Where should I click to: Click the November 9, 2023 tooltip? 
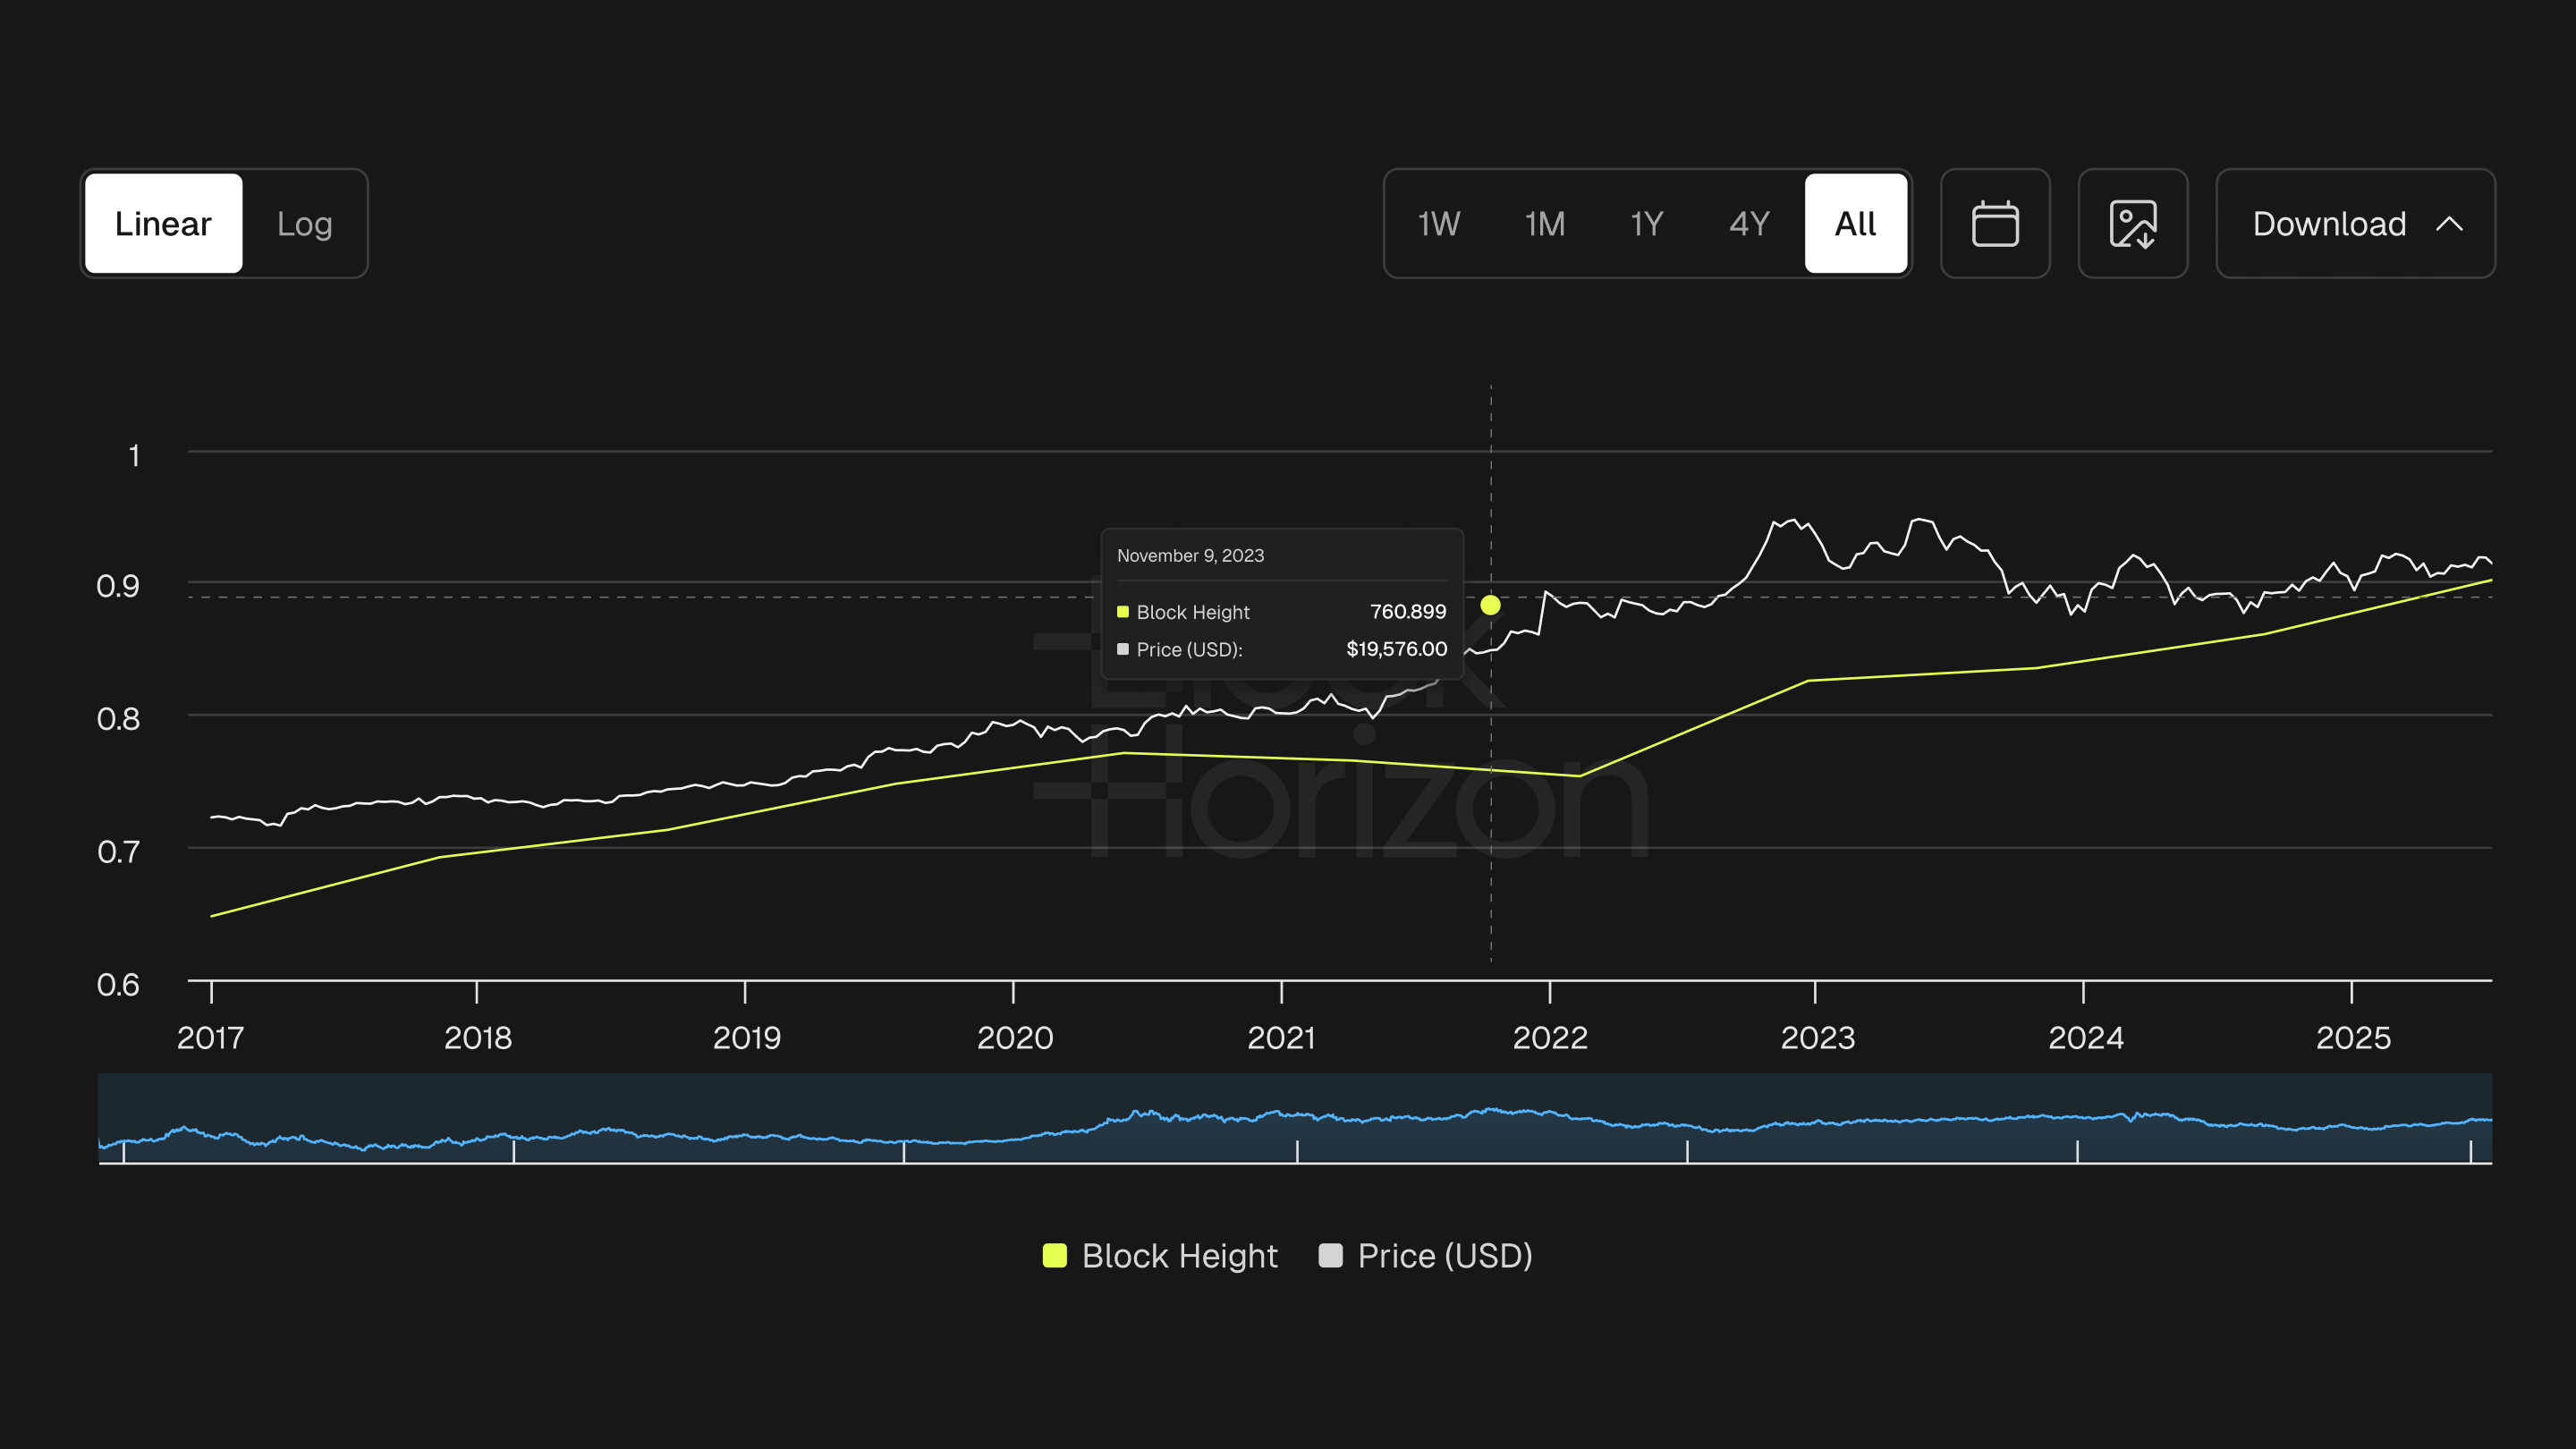point(1281,604)
